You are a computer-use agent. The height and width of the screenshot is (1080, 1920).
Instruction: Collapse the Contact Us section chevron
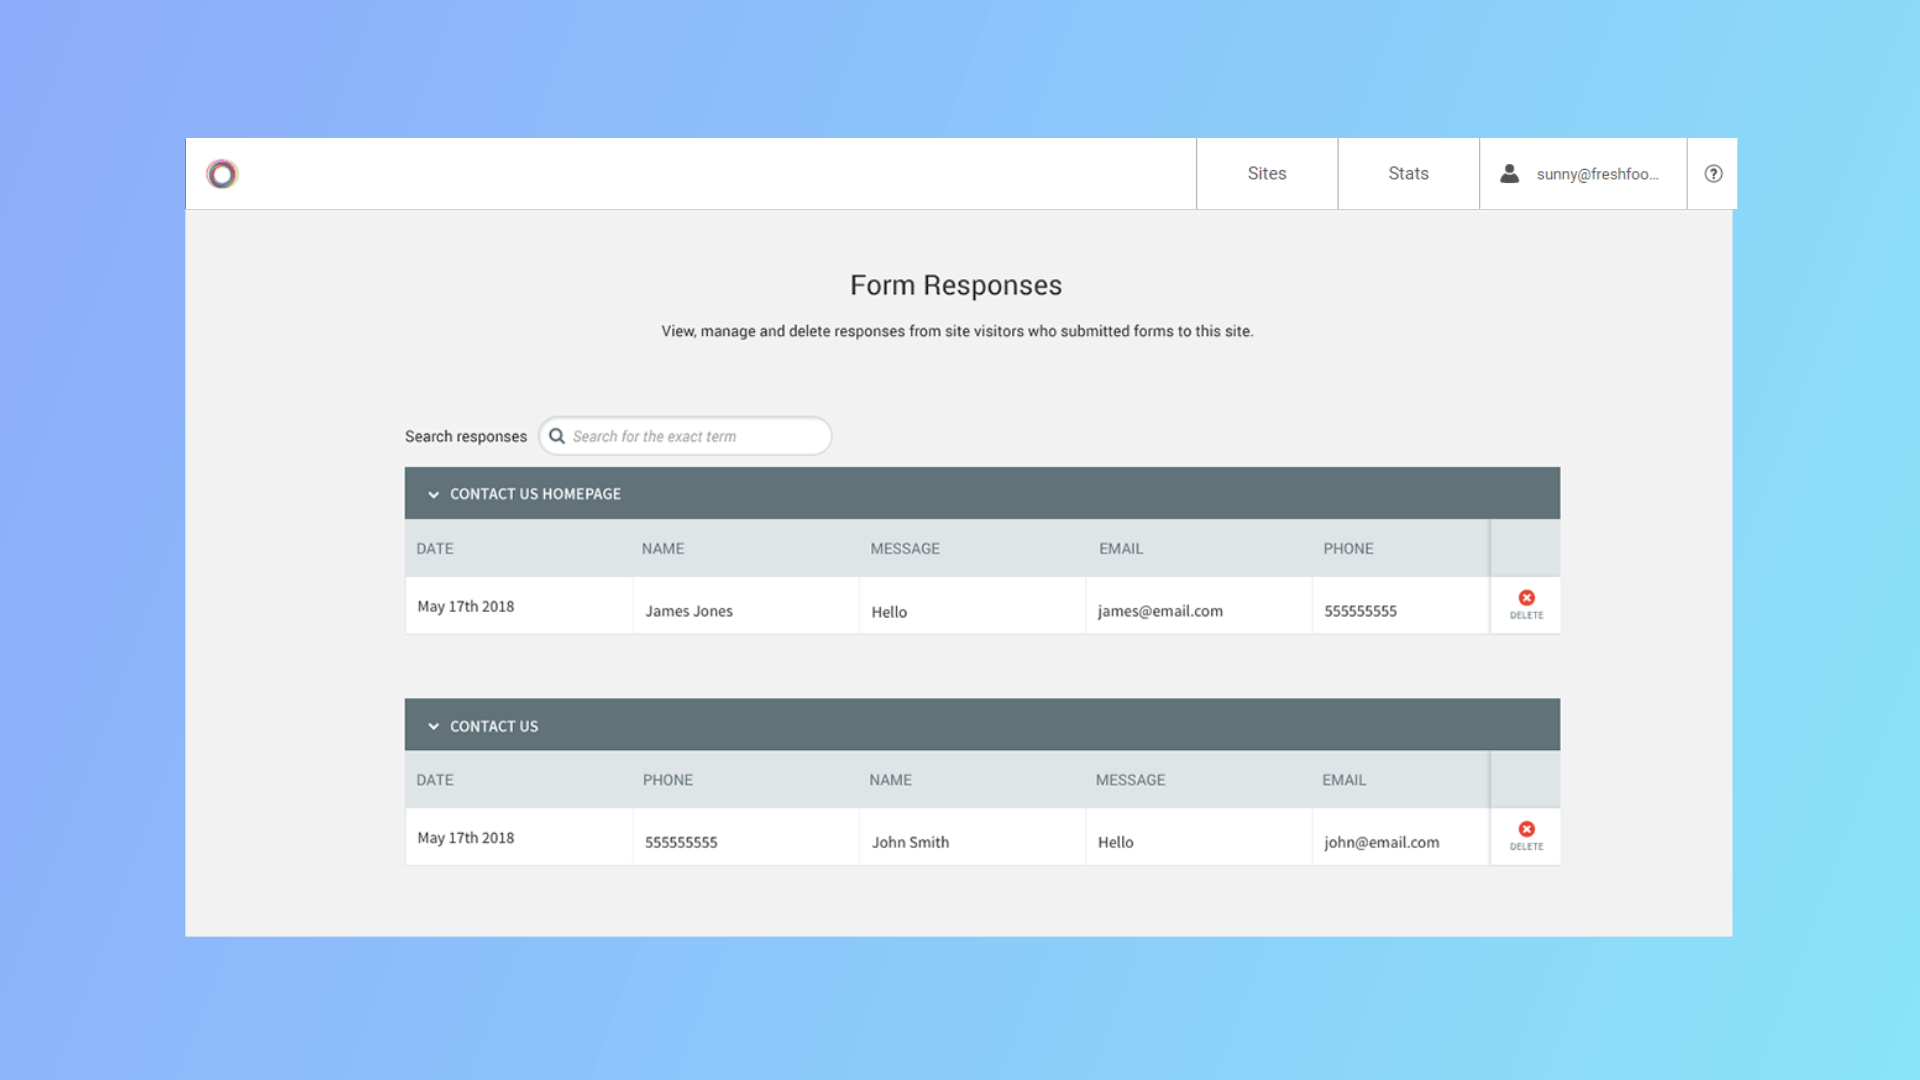(x=433, y=726)
